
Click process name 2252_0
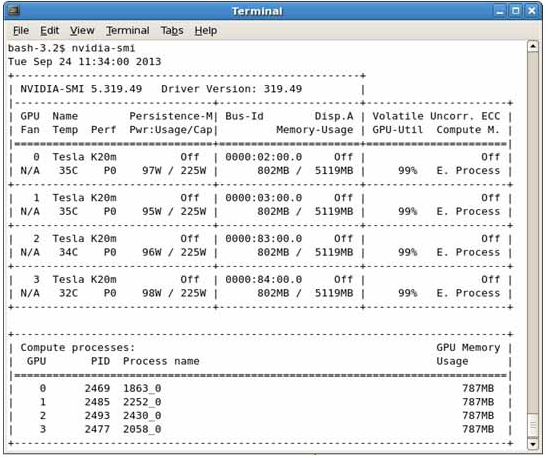[142, 402]
